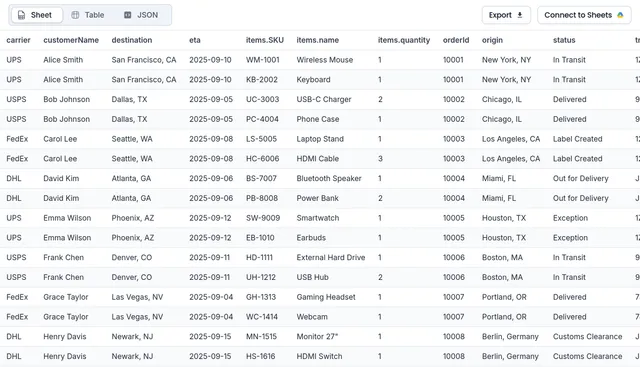Select the KB-2002 SKU cell
Screen dimensions: 640x367
(262, 80)
